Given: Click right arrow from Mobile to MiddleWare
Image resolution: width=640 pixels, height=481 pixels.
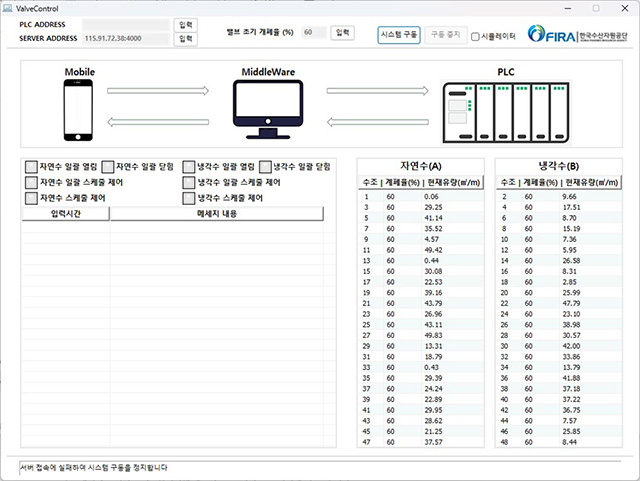Looking at the screenshot, I should (158, 91).
